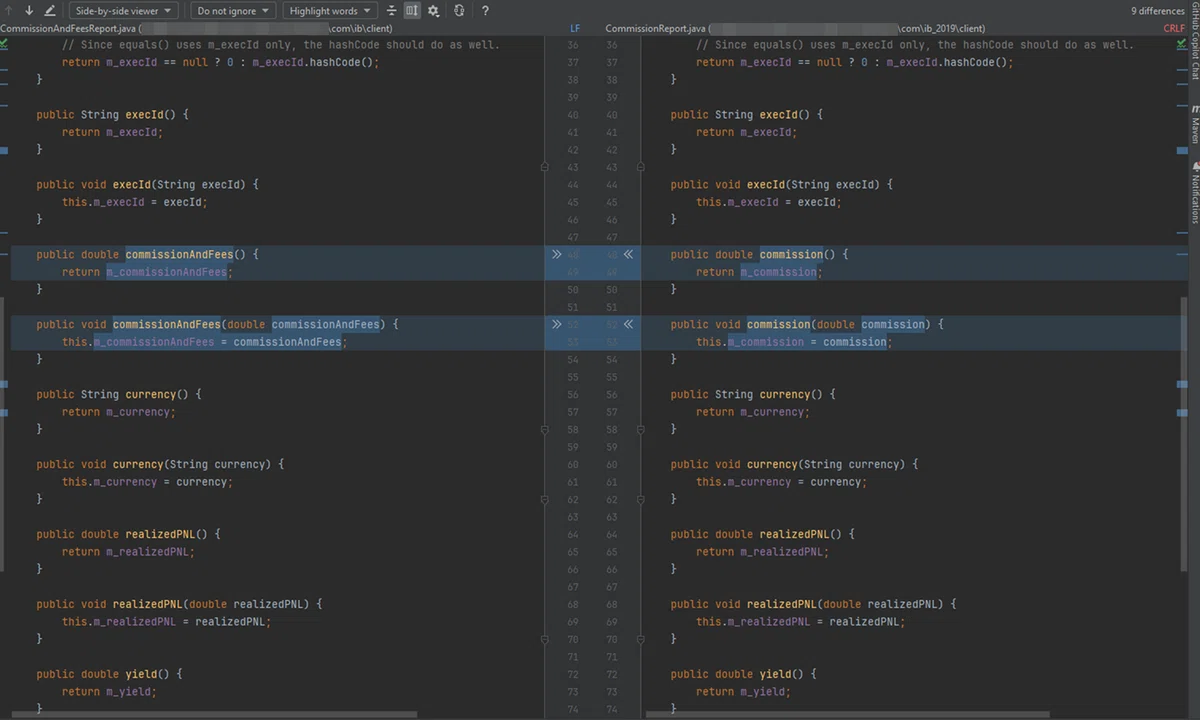Collapse unchanged fragments in the diff
The image size is (1200, 720).
391,10
